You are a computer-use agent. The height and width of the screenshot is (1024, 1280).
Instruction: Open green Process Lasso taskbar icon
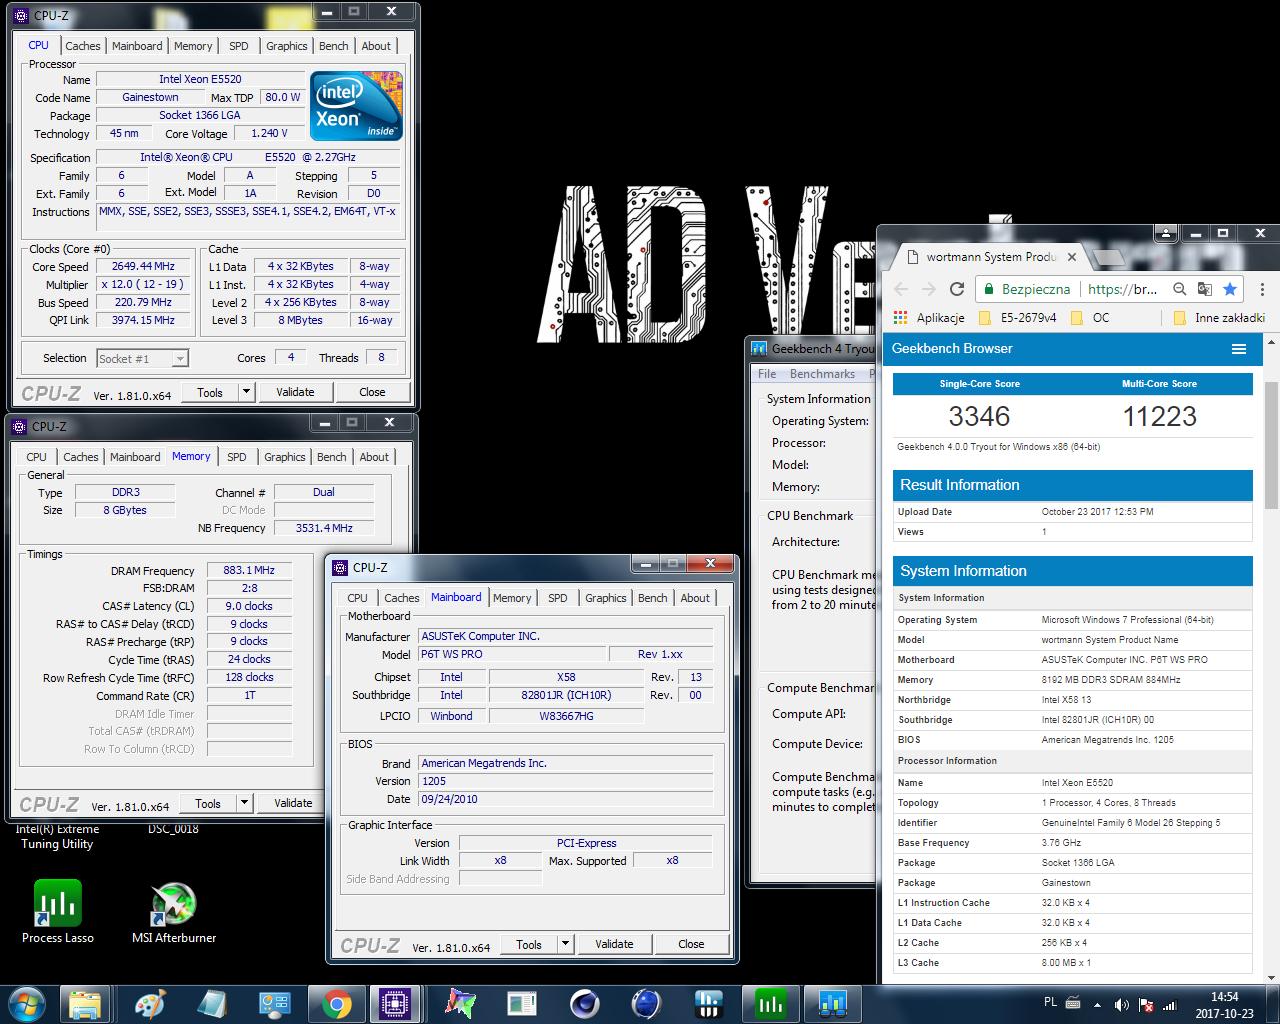[770, 1004]
